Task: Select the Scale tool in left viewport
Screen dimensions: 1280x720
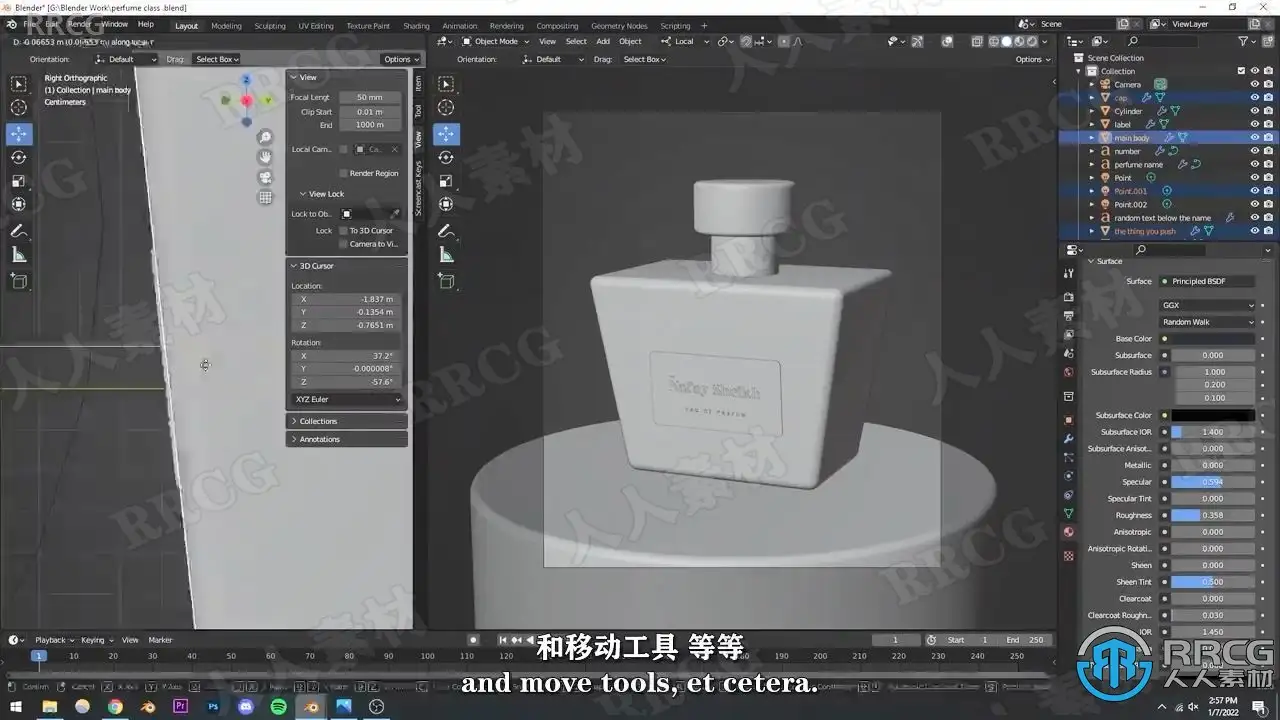Action: tap(19, 181)
